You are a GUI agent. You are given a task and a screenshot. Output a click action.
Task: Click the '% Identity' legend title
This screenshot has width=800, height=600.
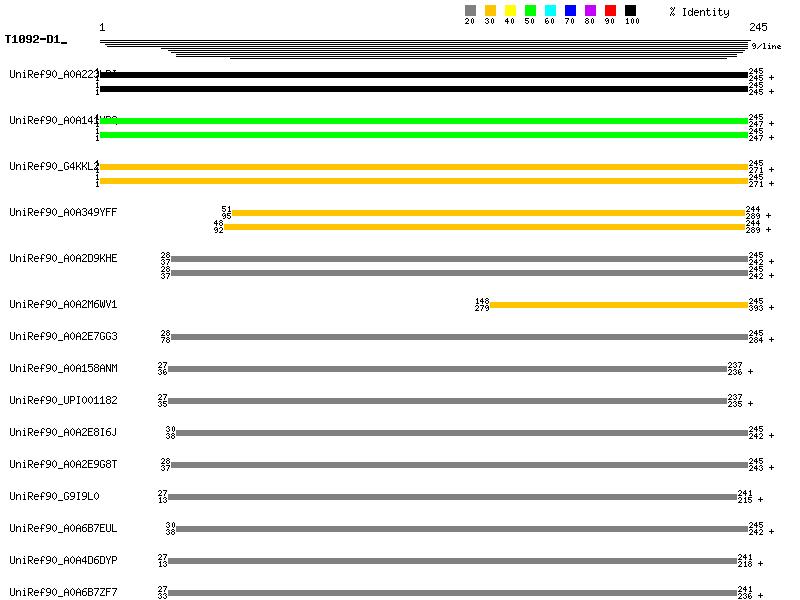(699, 12)
